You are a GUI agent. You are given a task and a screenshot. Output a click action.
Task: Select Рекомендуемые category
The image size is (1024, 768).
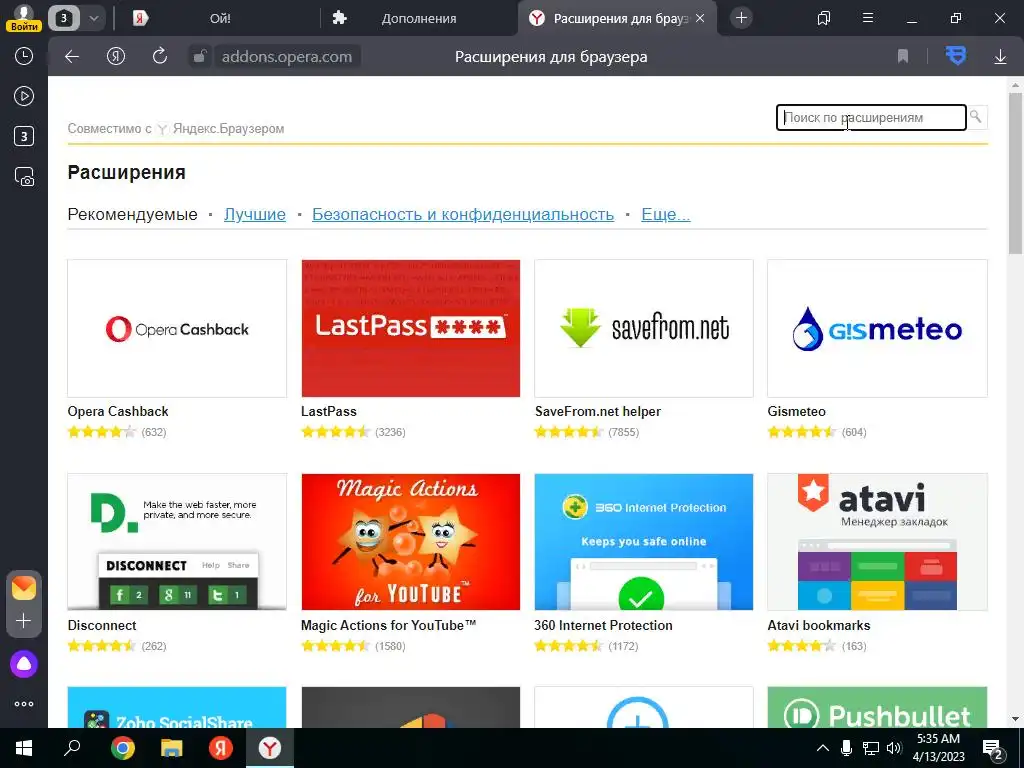pyautogui.click(x=133, y=214)
